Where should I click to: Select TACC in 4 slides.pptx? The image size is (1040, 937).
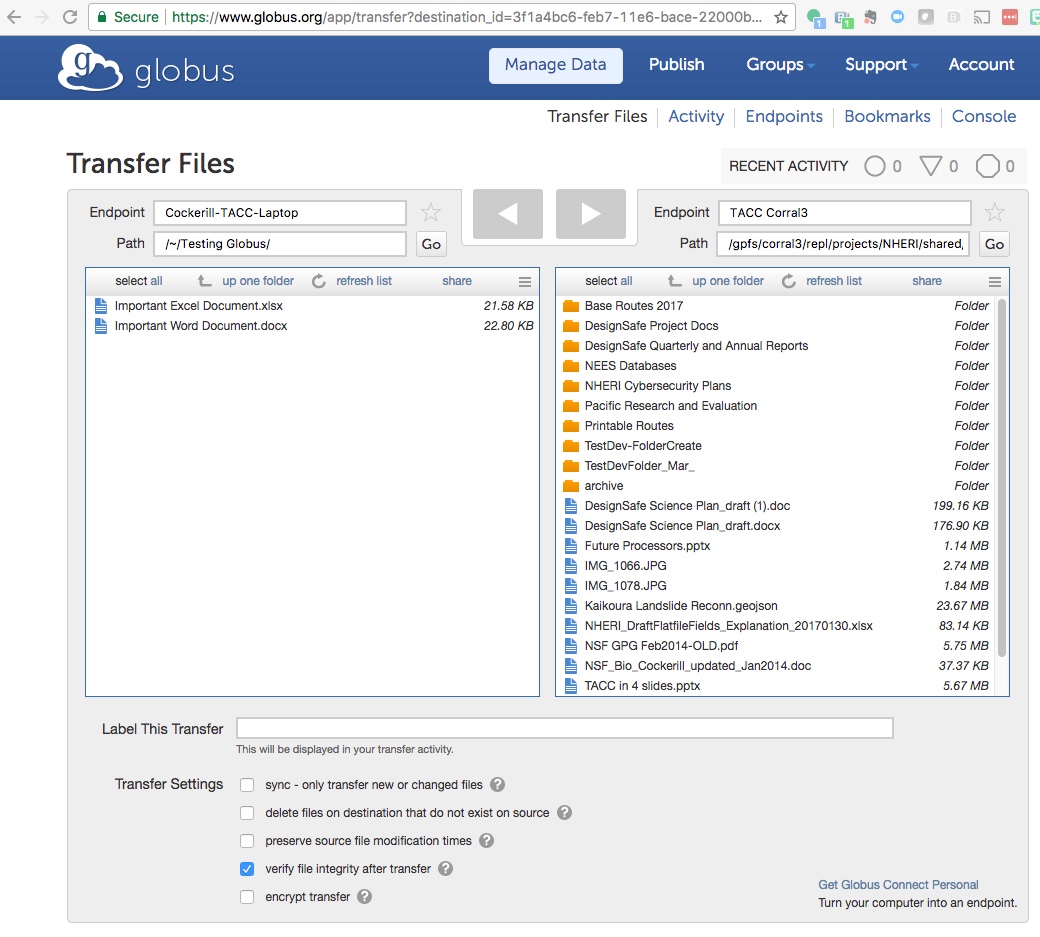pyautogui.click(x=776, y=686)
